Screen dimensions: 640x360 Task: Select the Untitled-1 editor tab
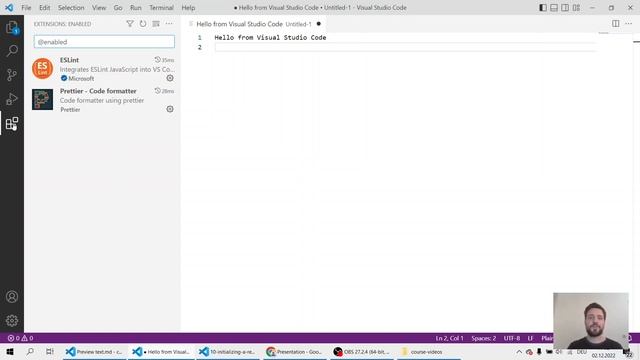(254, 24)
